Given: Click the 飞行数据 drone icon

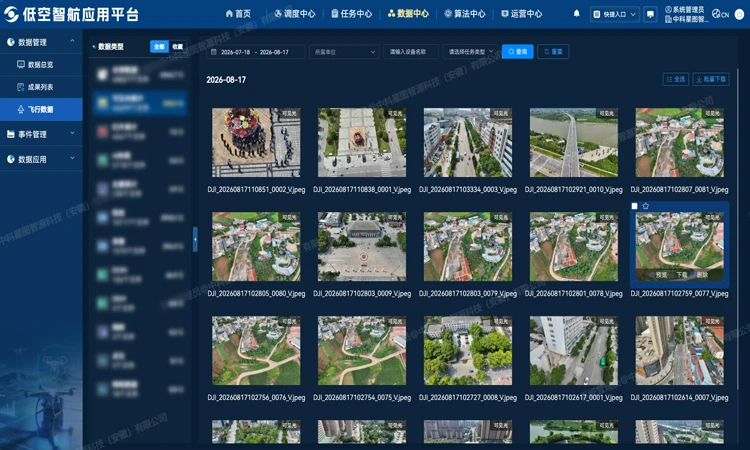Looking at the screenshot, I should point(21,109).
